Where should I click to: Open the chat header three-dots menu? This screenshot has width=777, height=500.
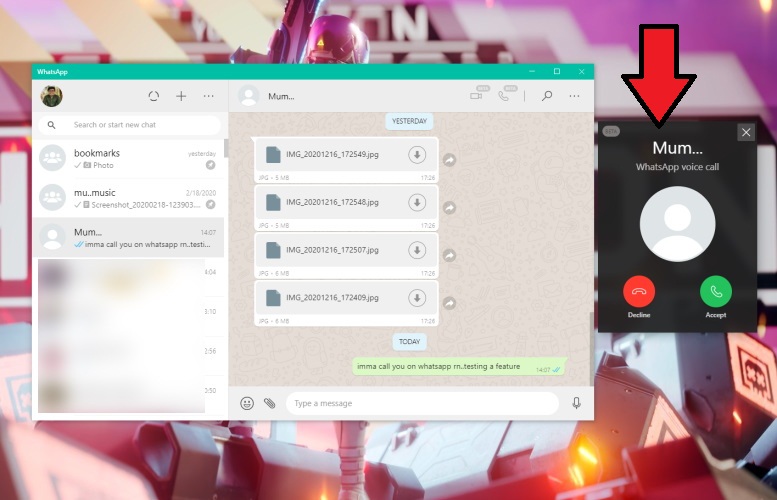tap(574, 96)
